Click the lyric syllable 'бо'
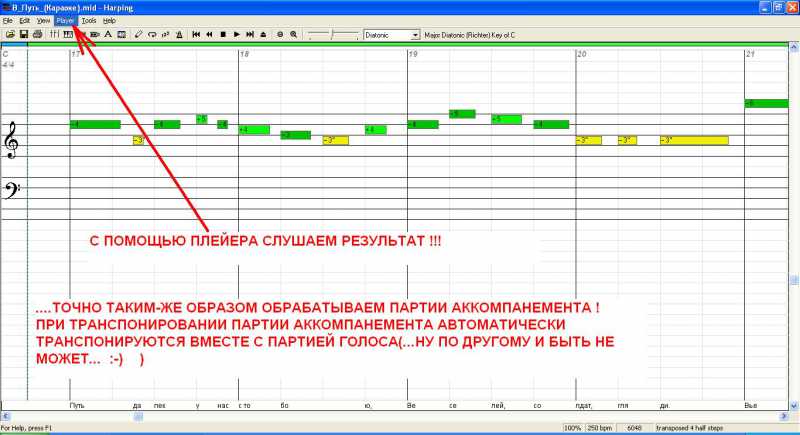800x435 pixels. tap(285, 406)
